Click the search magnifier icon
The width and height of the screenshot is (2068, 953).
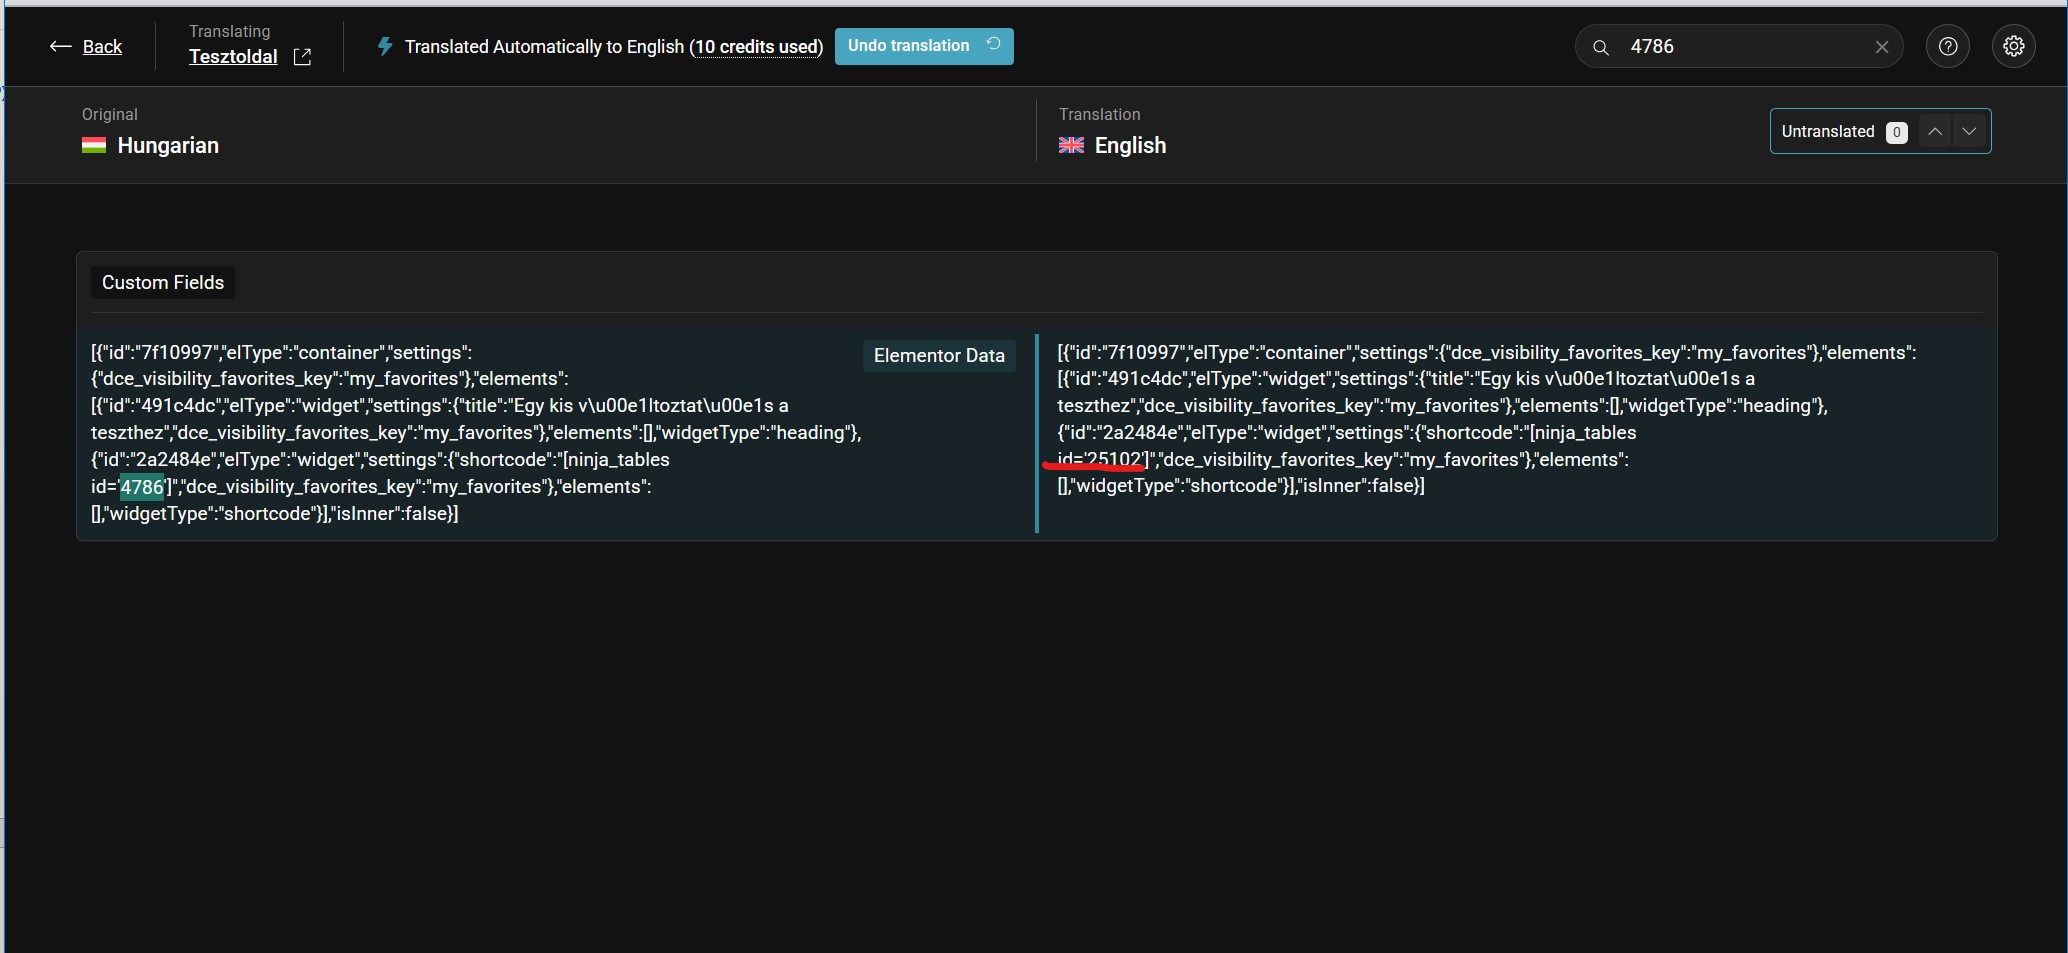point(1601,47)
